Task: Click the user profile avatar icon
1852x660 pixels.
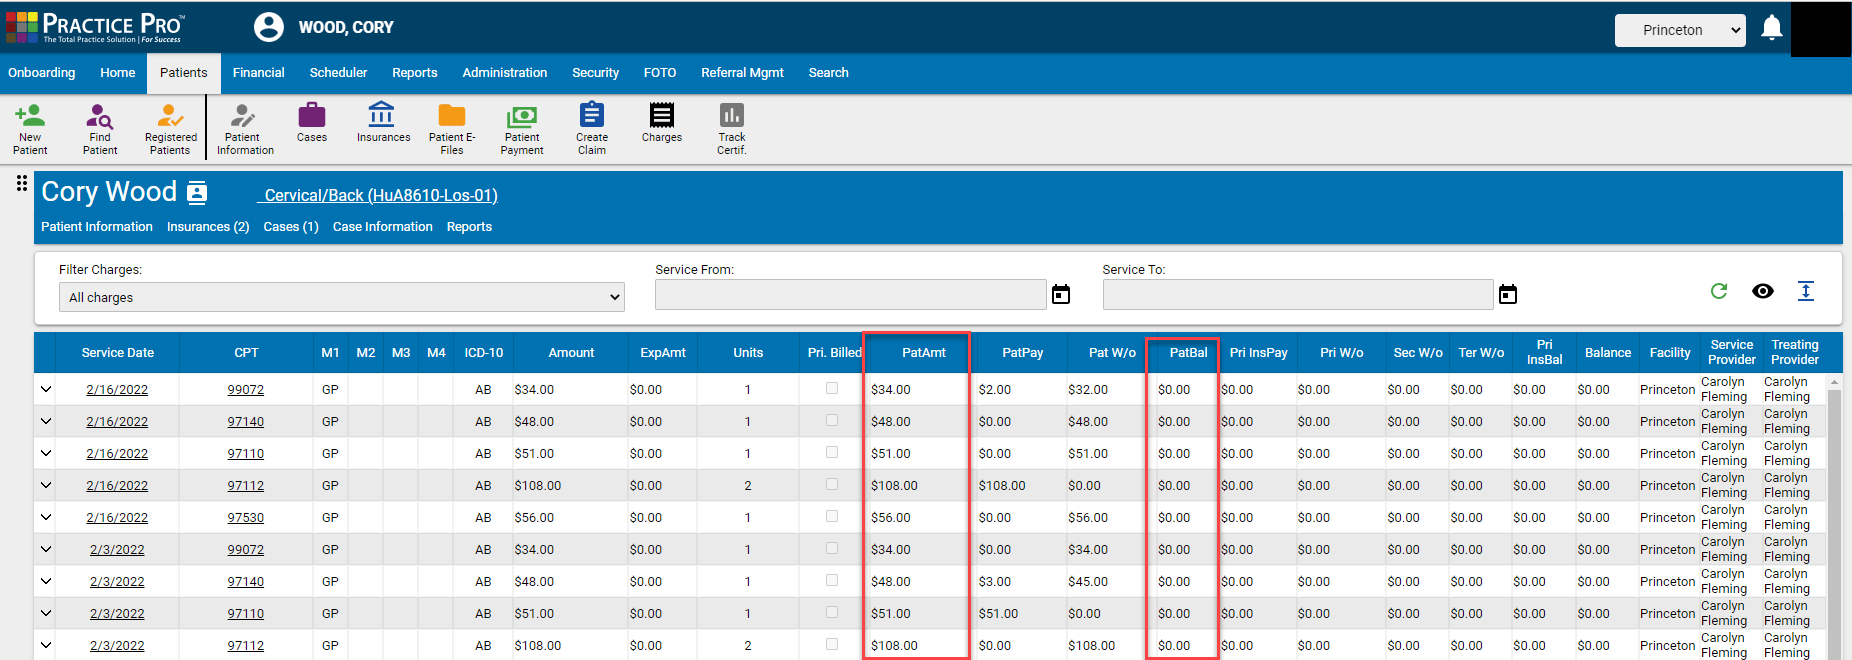Action: [x=269, y=27]
